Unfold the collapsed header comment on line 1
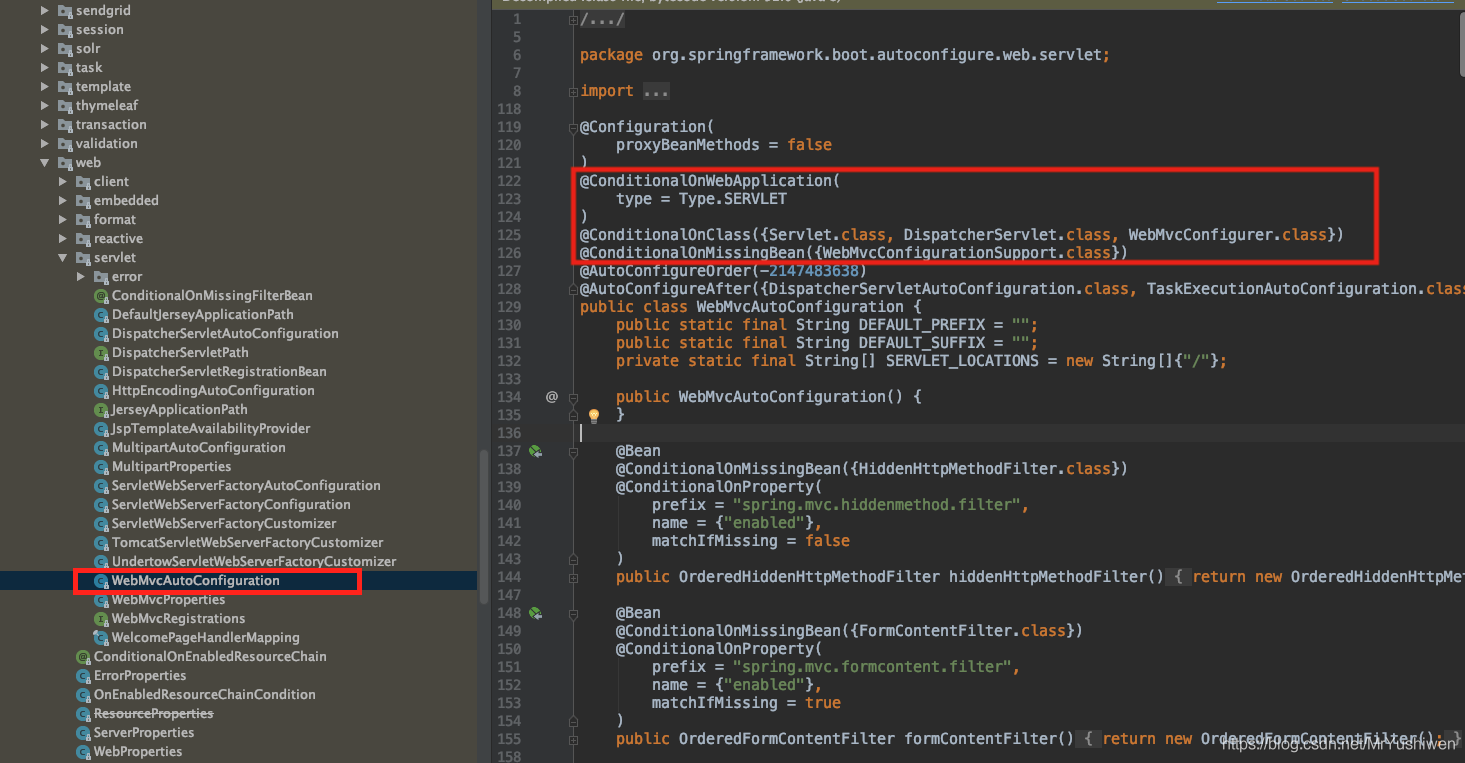 [x=573, y=20]
